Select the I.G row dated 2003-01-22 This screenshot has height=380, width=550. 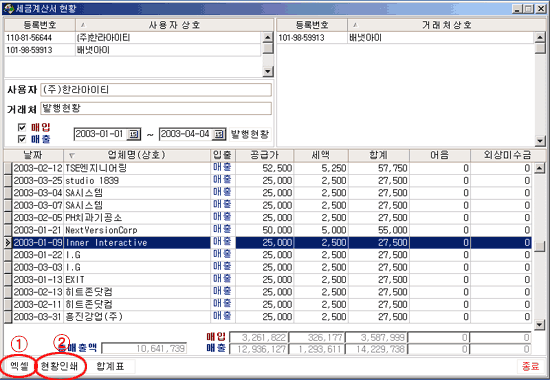pos(268,255)
